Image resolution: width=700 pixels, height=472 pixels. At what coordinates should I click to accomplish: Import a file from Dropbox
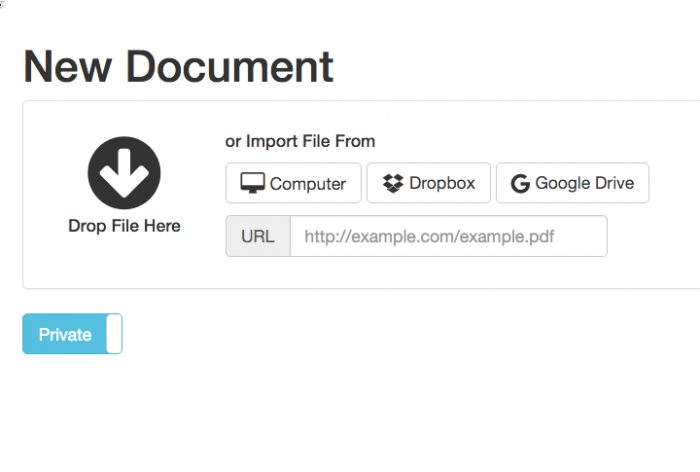pos(429,184)
